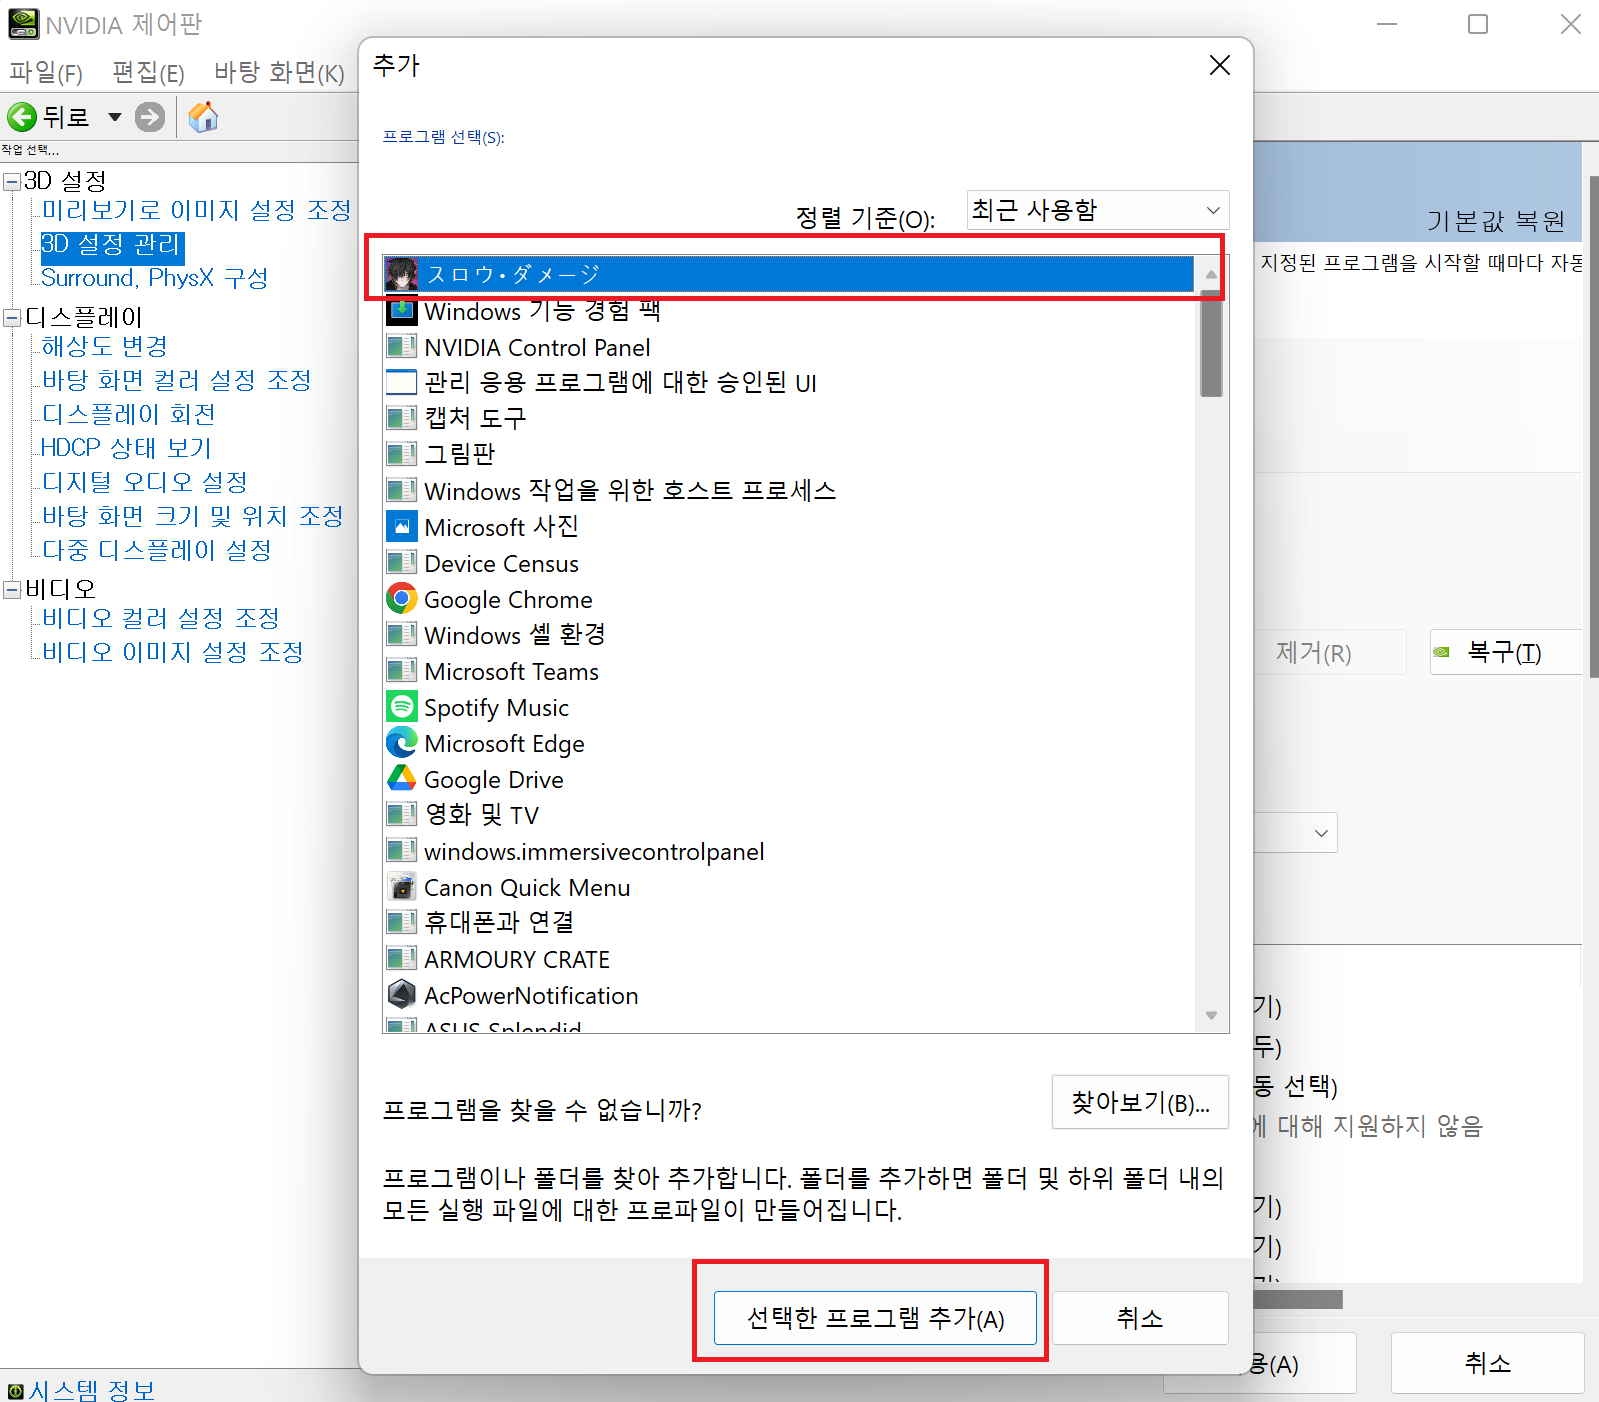Collapse the 디스플레이 tree node
The width and height of the screenshot is (1599, 1402).
click(12, 318)
